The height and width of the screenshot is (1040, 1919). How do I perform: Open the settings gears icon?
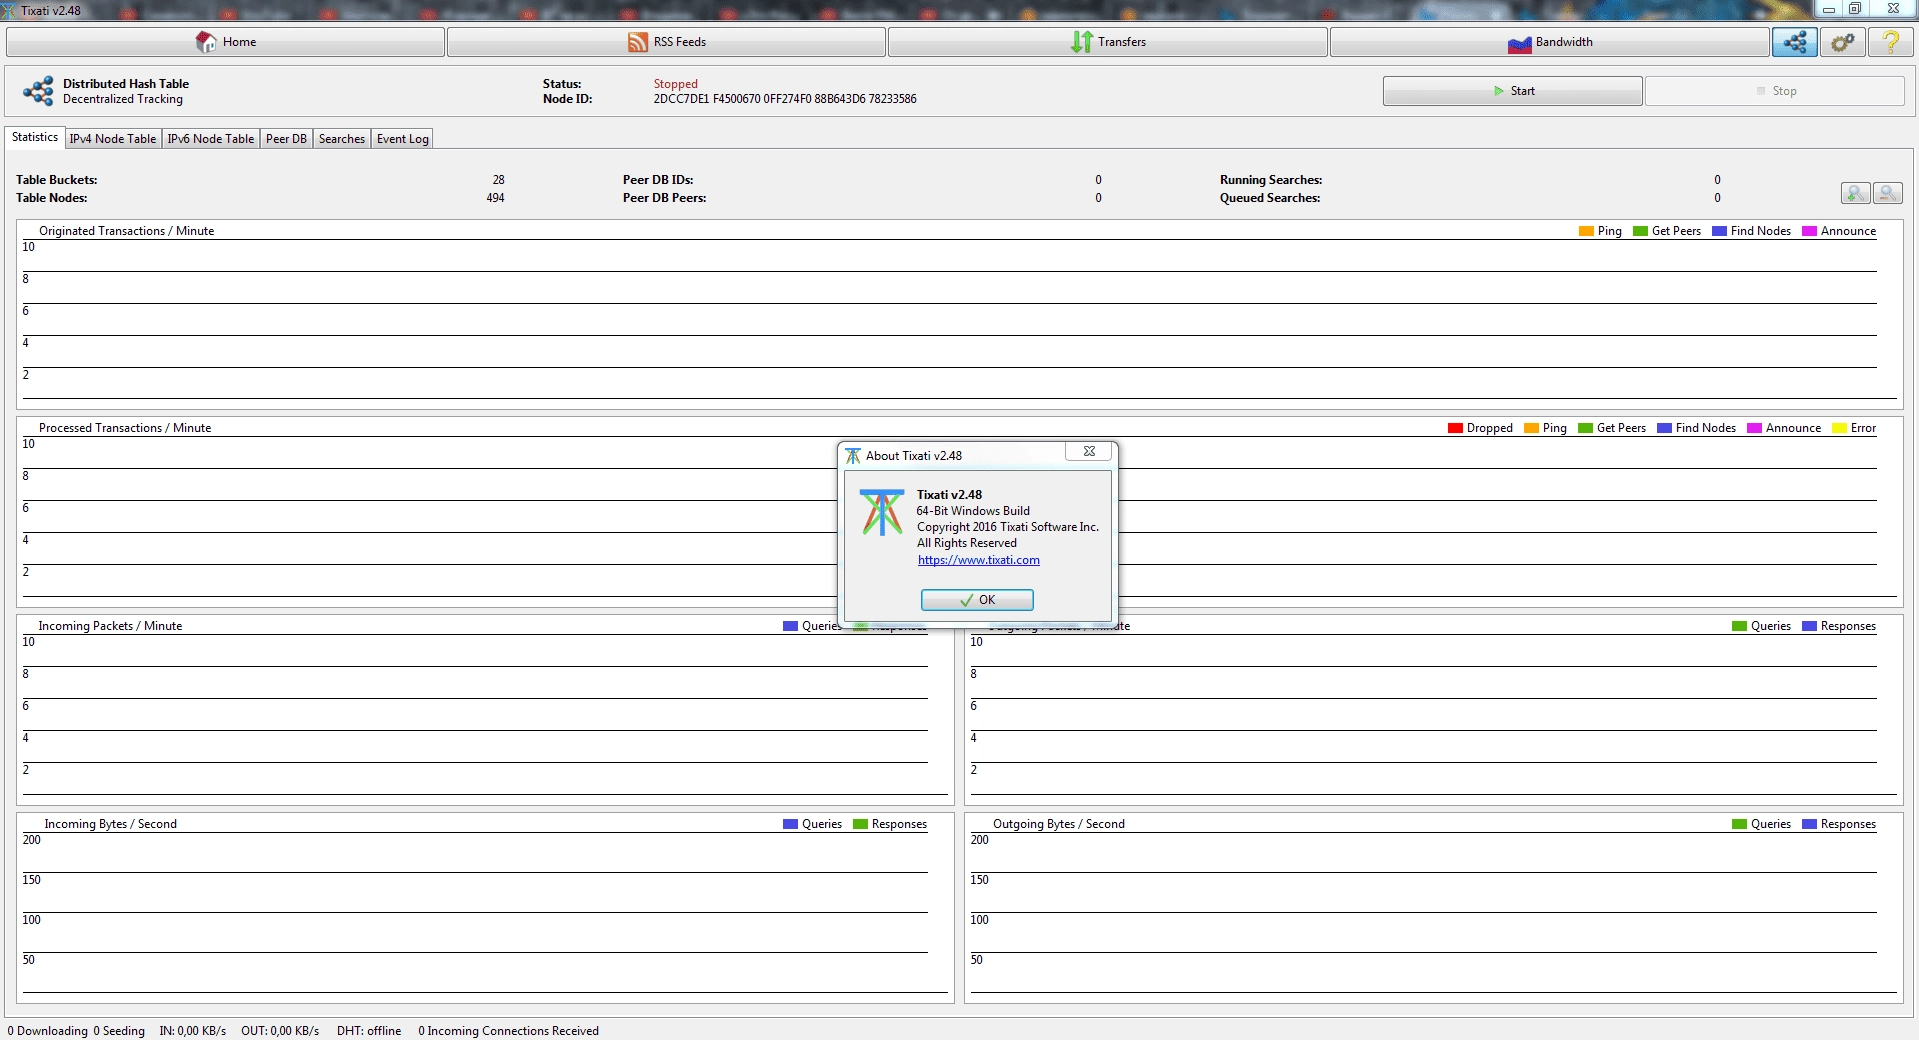(x=1842, y=42)
